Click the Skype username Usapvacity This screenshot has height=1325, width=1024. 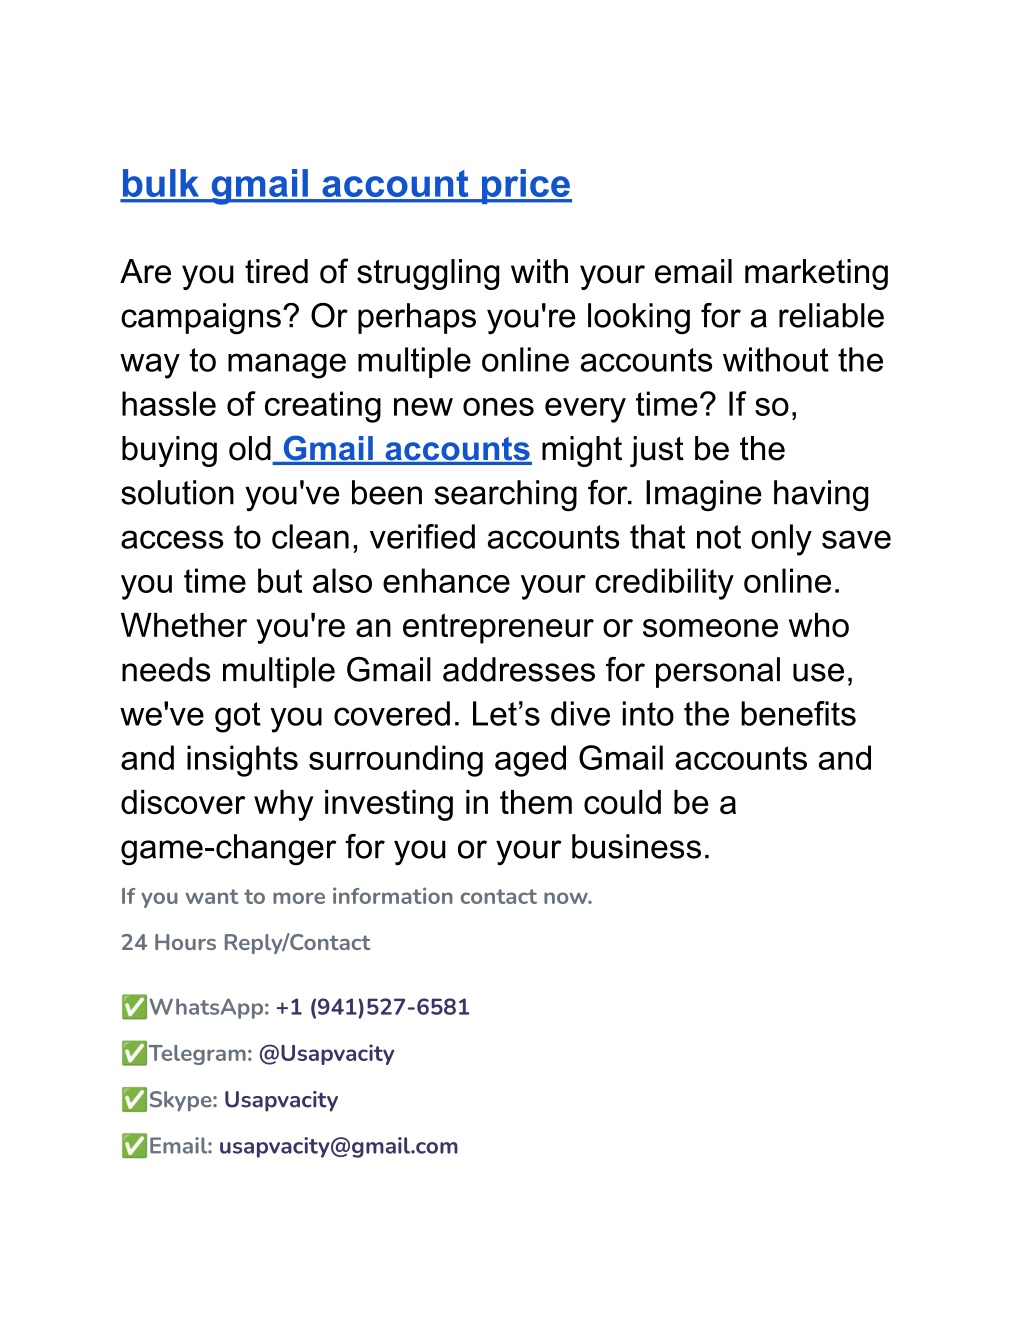pos(281,1100)
